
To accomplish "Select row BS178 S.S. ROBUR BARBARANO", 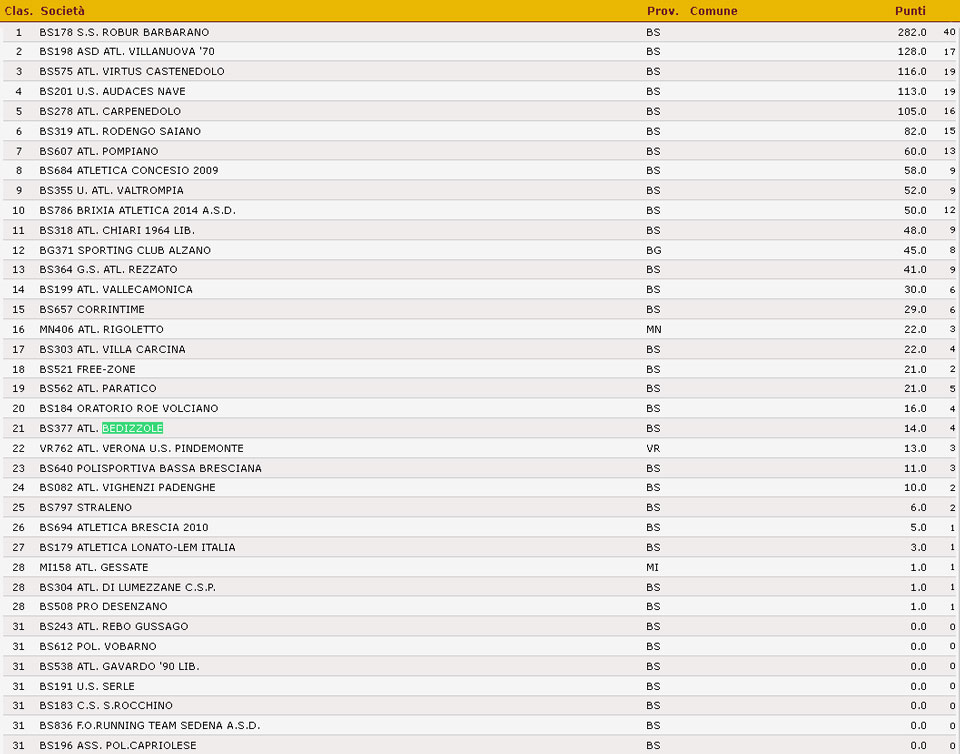I will (480, 32).
